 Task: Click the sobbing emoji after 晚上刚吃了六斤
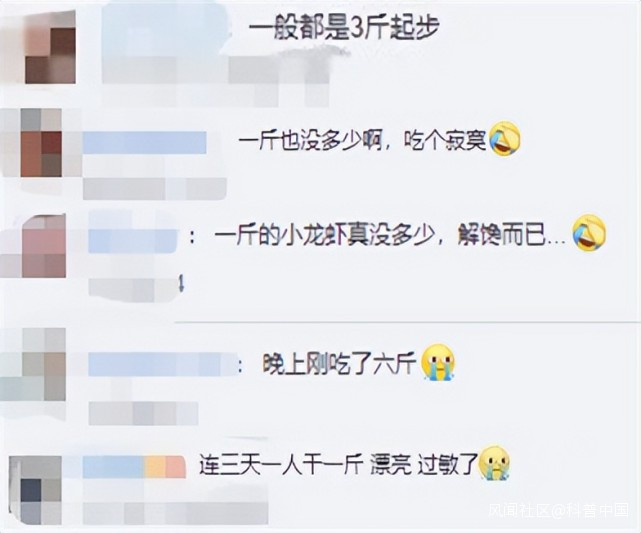(x=439, y=363)
